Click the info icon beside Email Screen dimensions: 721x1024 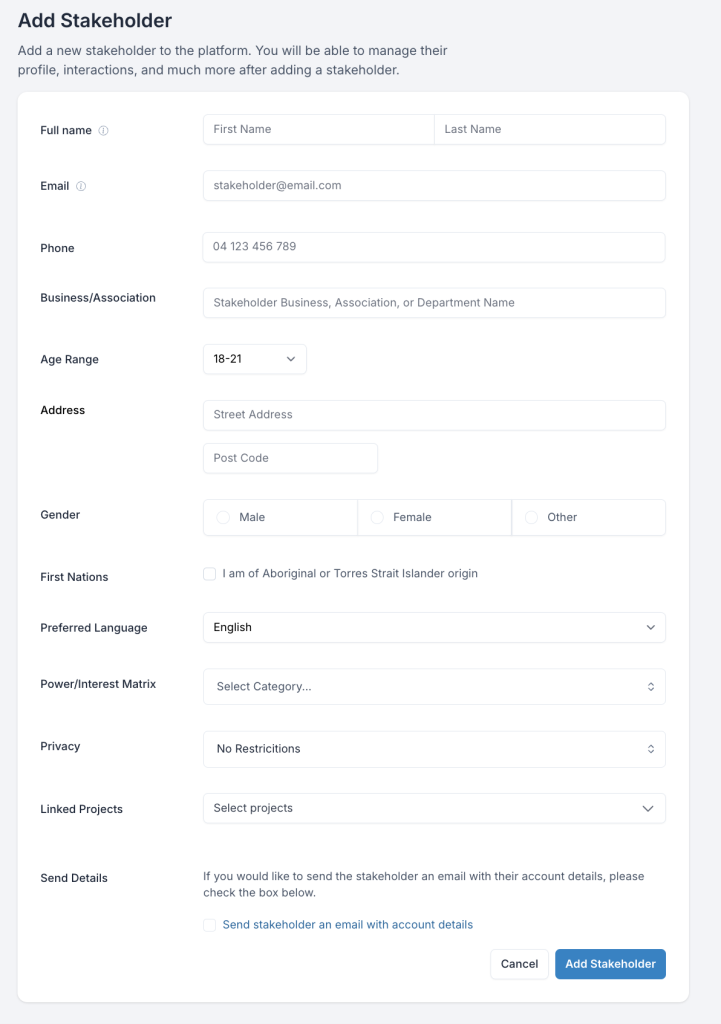click(x=81, y=186)
